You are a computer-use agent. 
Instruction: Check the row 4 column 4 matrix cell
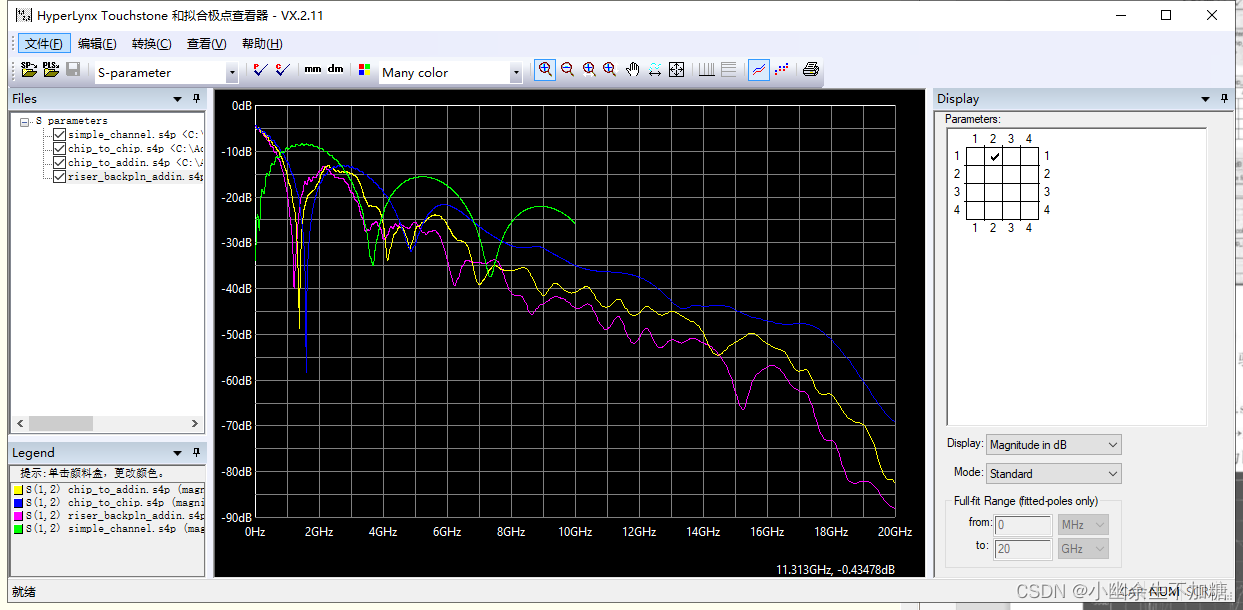click(x=1030, y=210)
